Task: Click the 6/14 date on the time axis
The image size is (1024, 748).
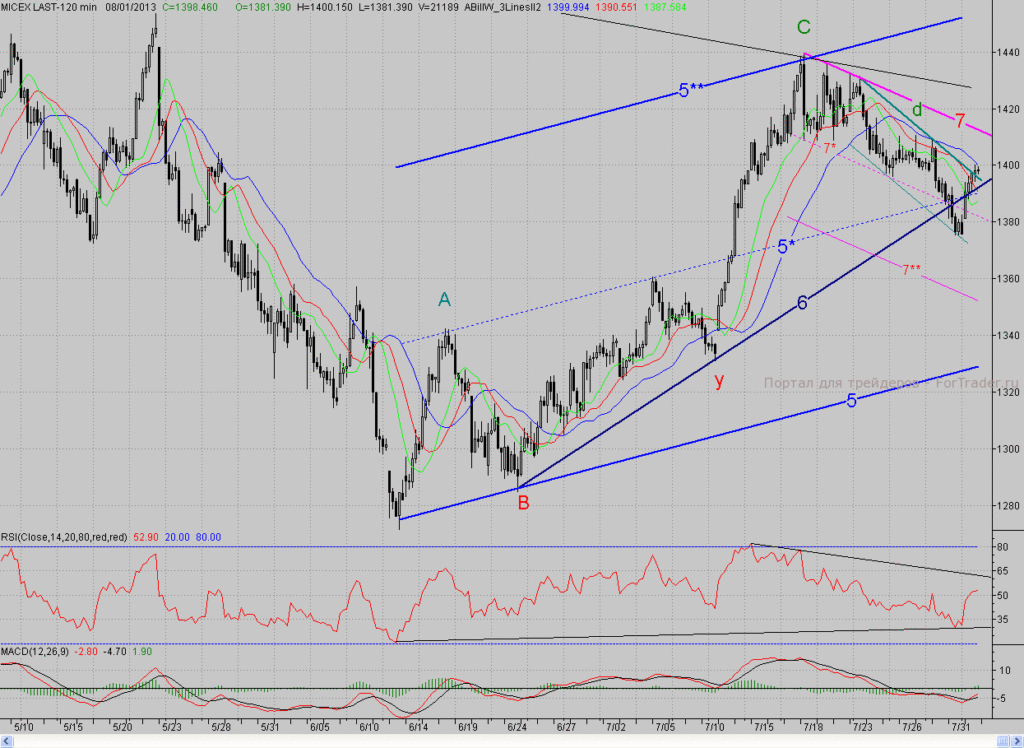Action: tap(418, 726)
